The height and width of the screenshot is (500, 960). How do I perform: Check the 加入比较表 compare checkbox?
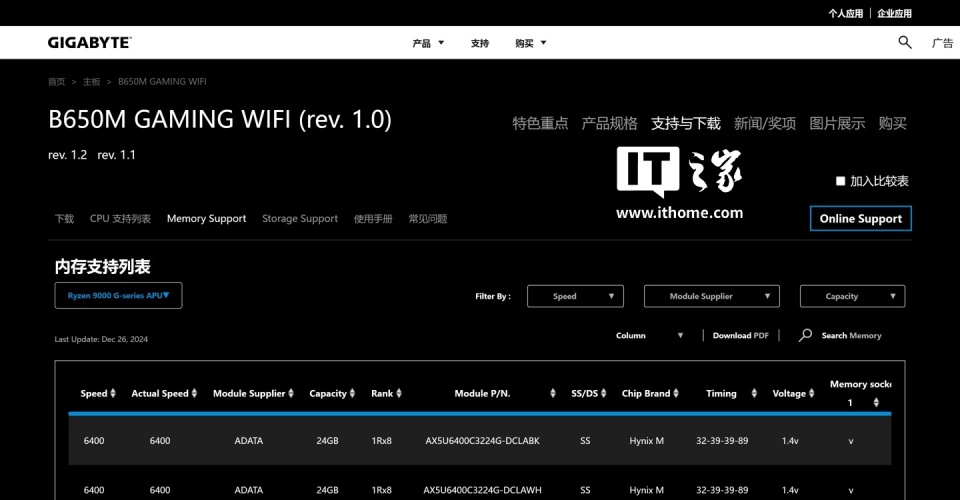click(x=841, y=181)
